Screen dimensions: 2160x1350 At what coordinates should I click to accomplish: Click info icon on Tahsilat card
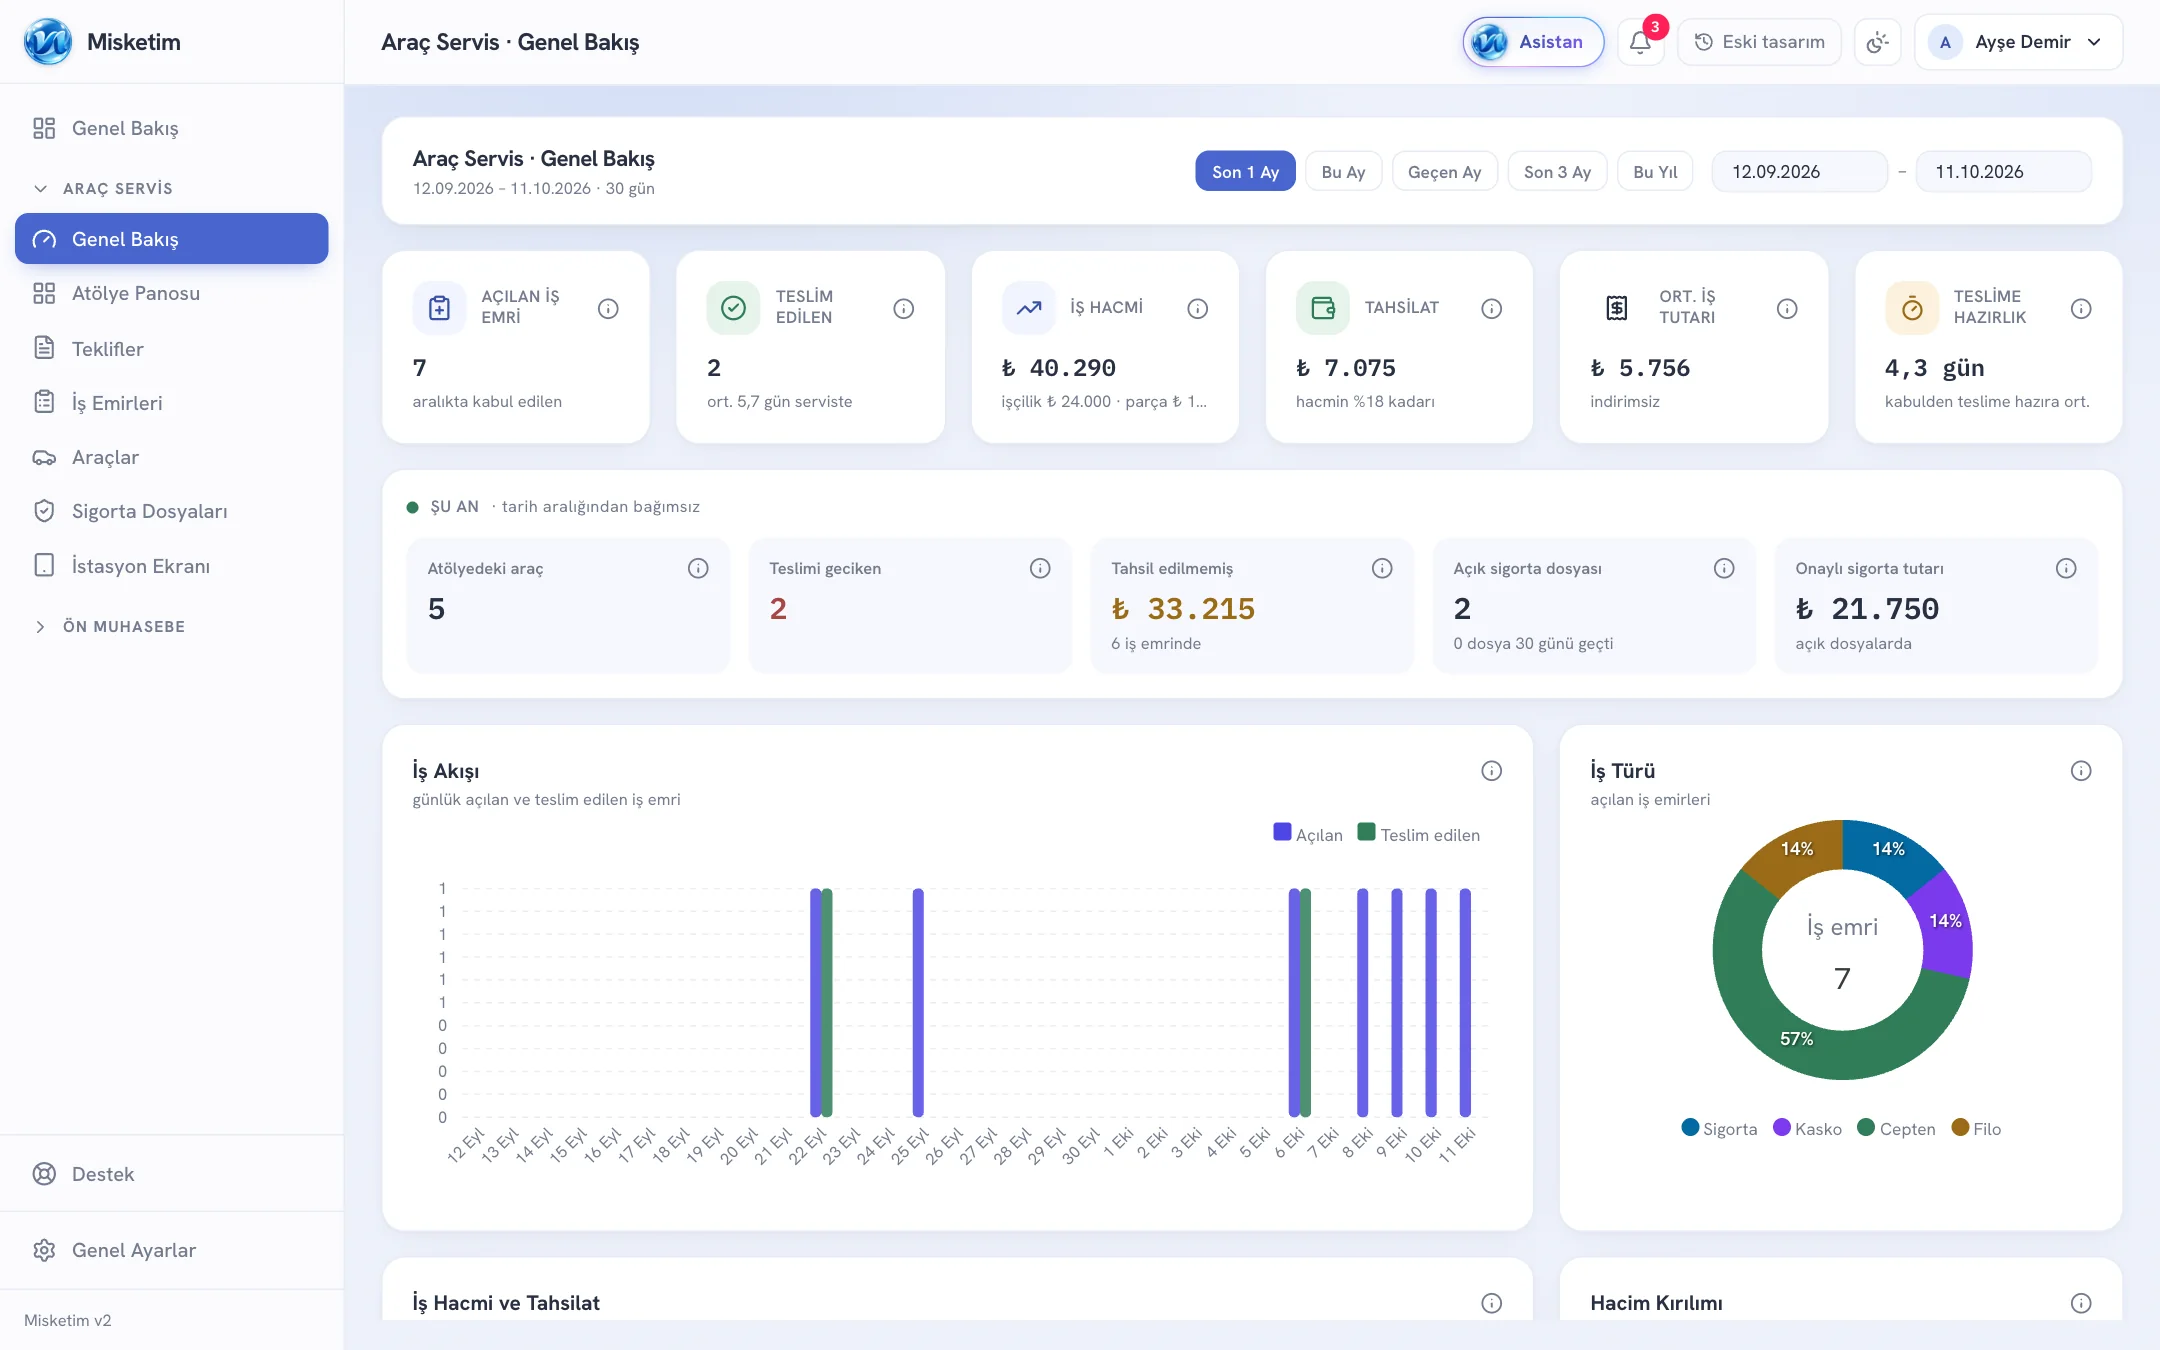pyautogui.click(x=1491, y=308)
